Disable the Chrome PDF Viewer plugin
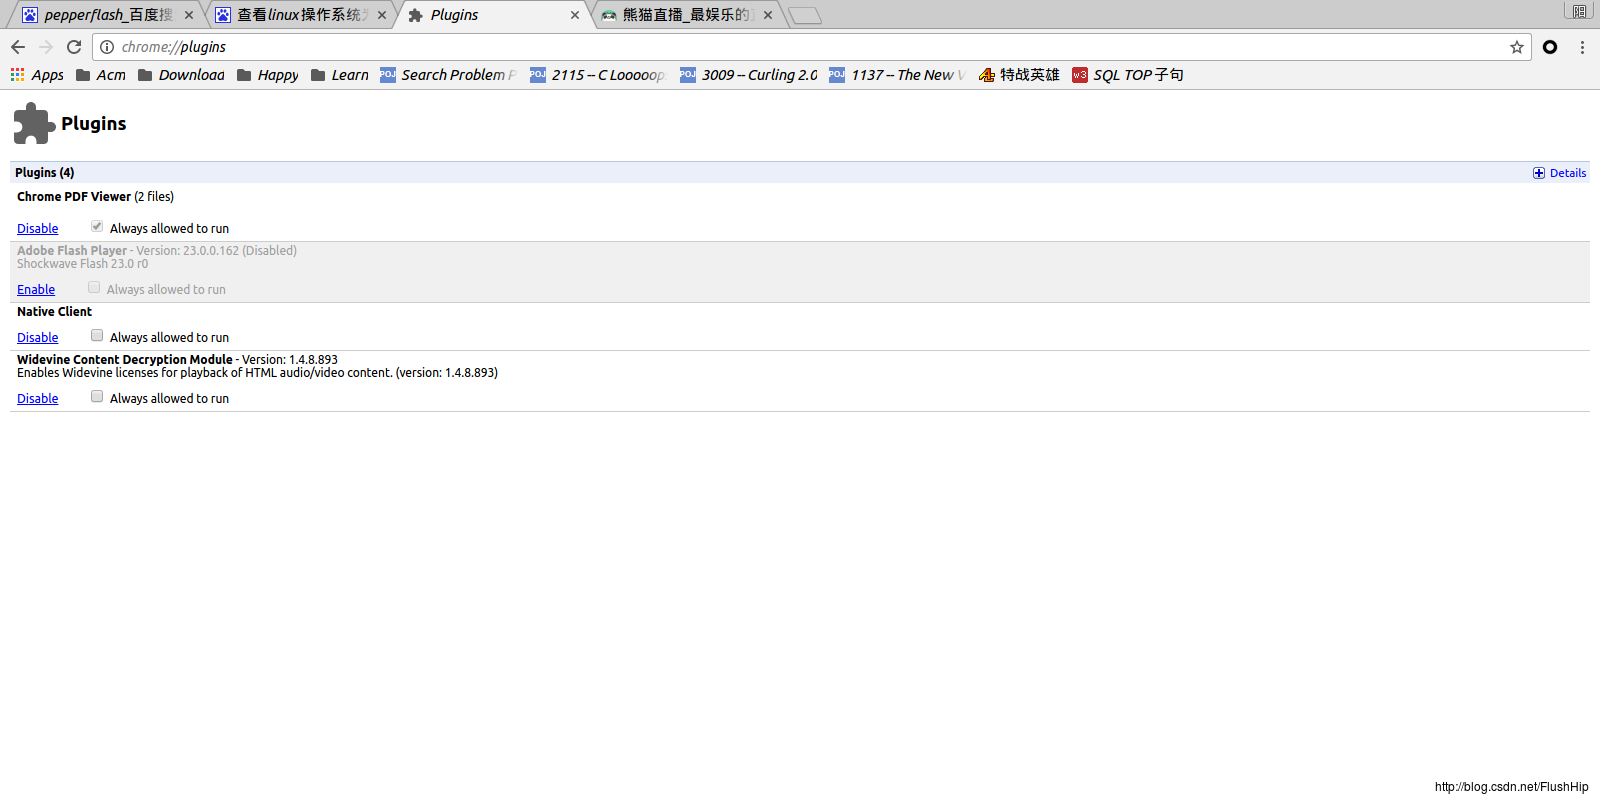1600x804 pixels. tap(38, 229)
